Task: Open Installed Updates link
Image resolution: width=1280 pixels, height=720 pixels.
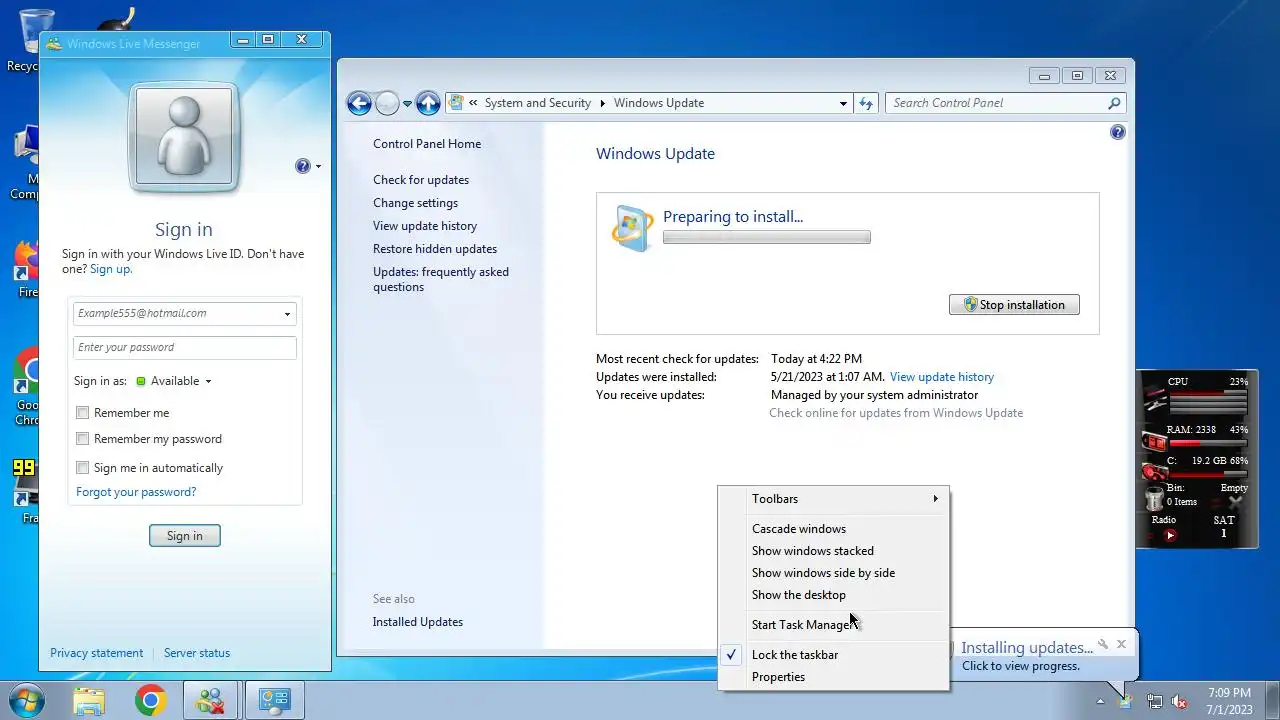Action: (x=418, y=622)
